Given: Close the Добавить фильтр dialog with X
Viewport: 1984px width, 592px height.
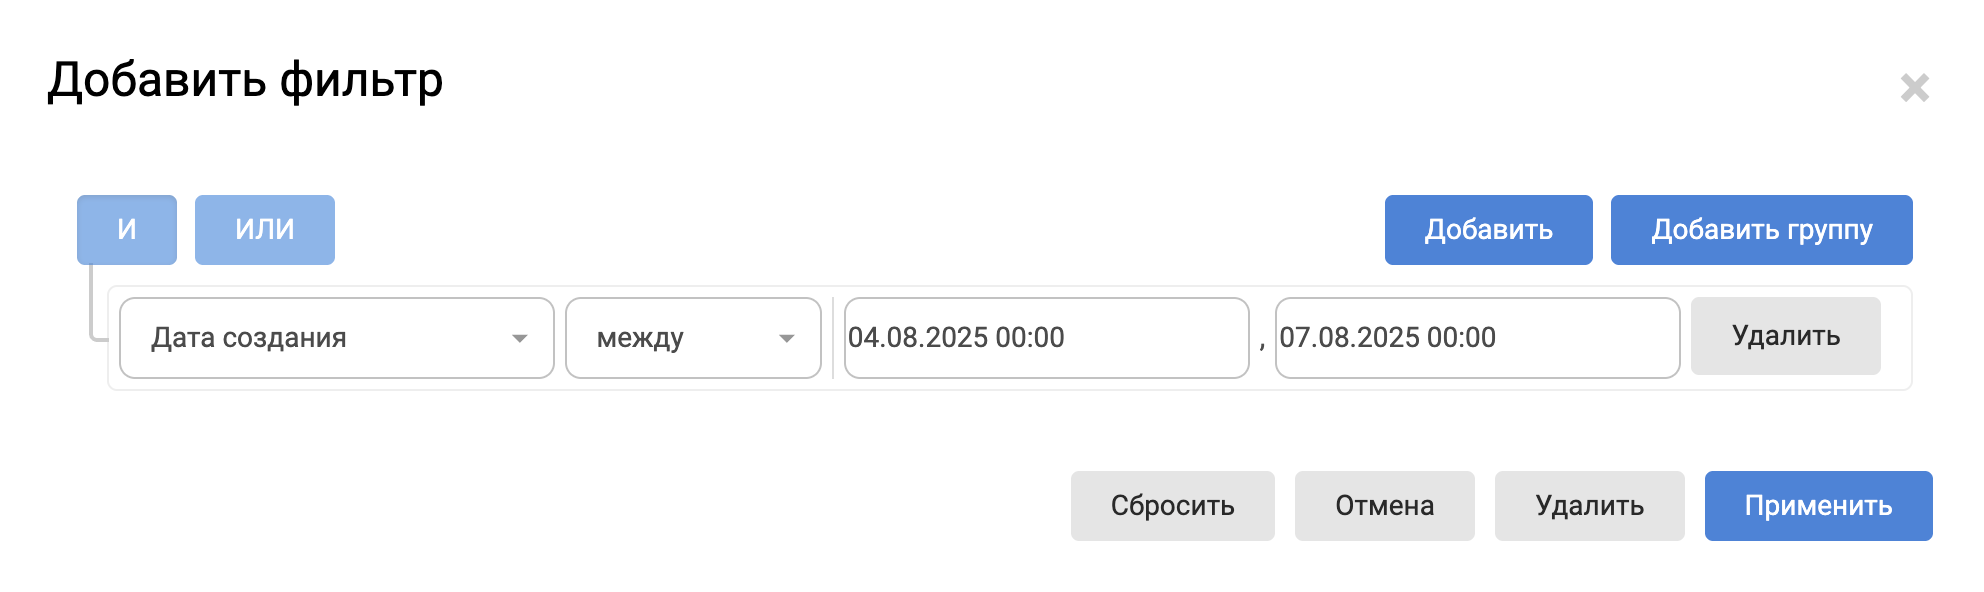Looking at the screenshot, I should [1914, 88].
